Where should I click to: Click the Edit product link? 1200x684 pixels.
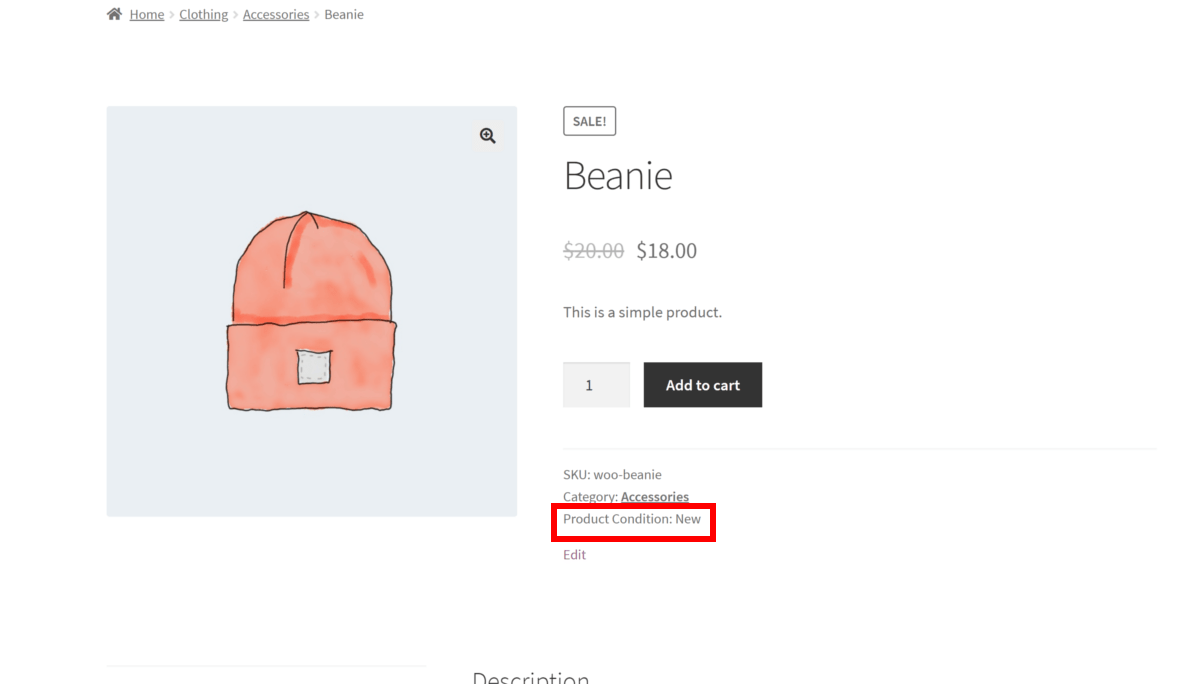click(574, 554)
